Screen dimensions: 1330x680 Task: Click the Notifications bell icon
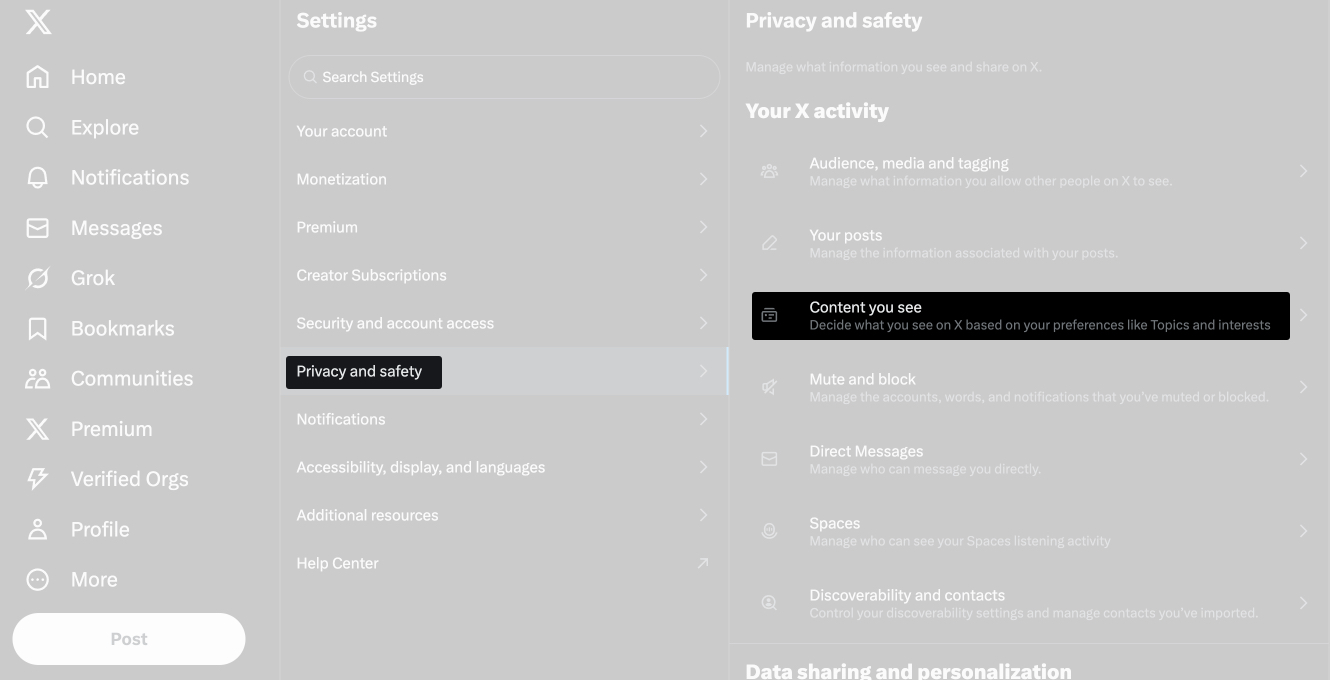(37, 177)
